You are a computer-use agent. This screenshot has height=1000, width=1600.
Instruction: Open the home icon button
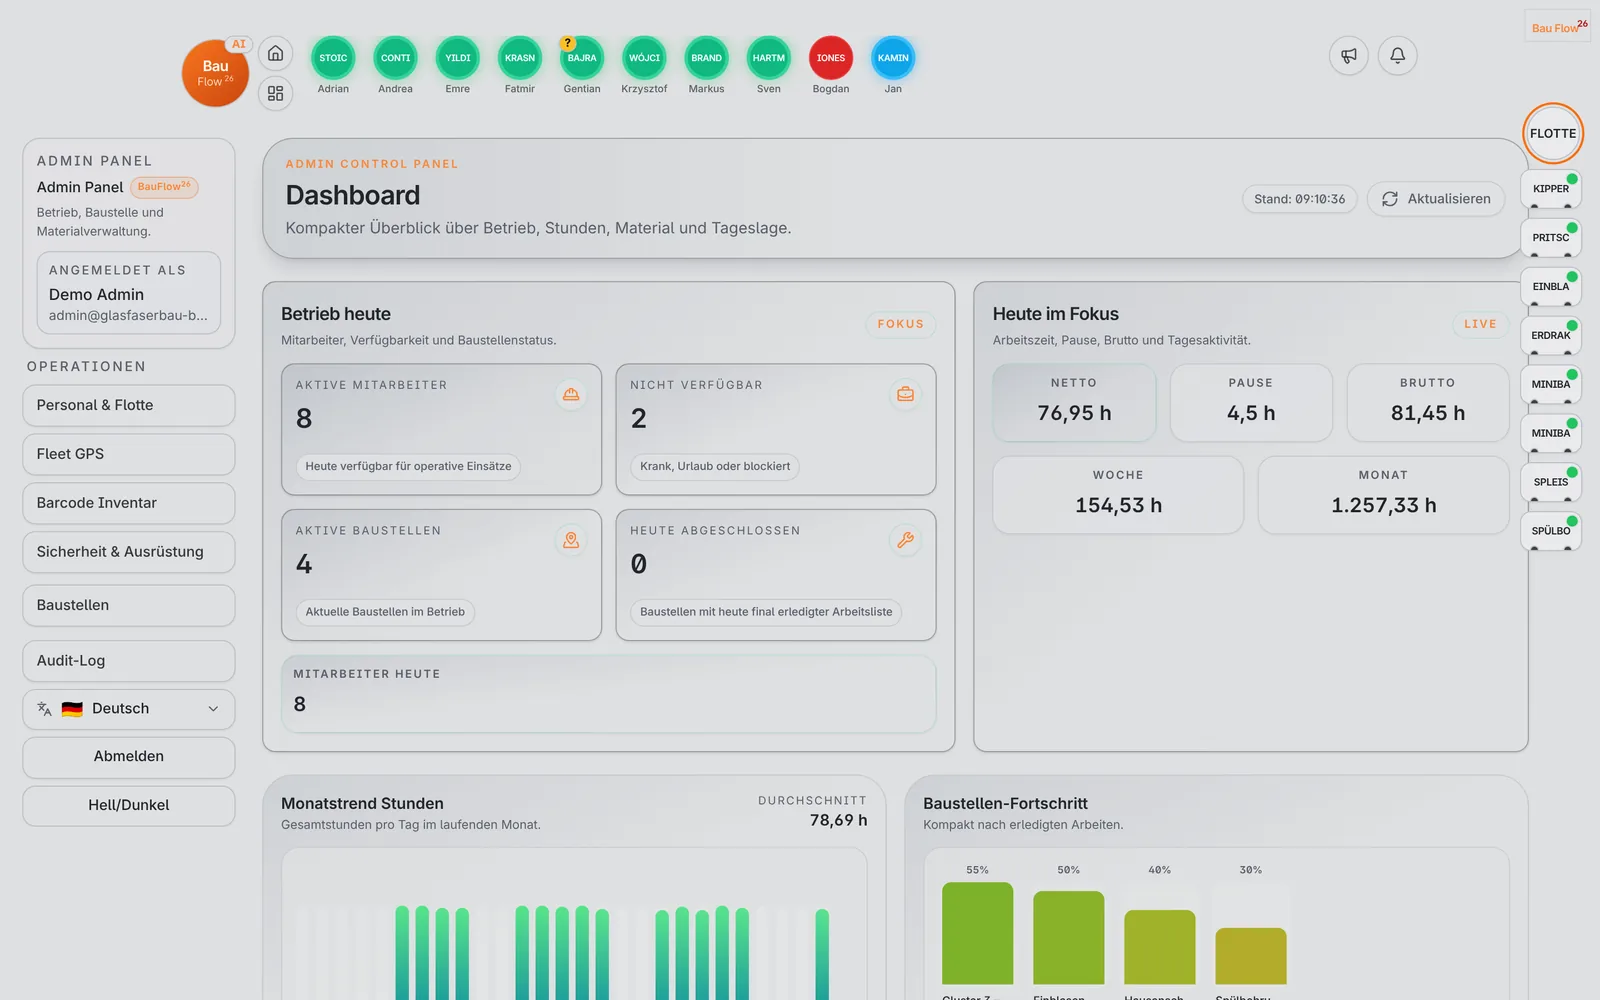point(275,54)
